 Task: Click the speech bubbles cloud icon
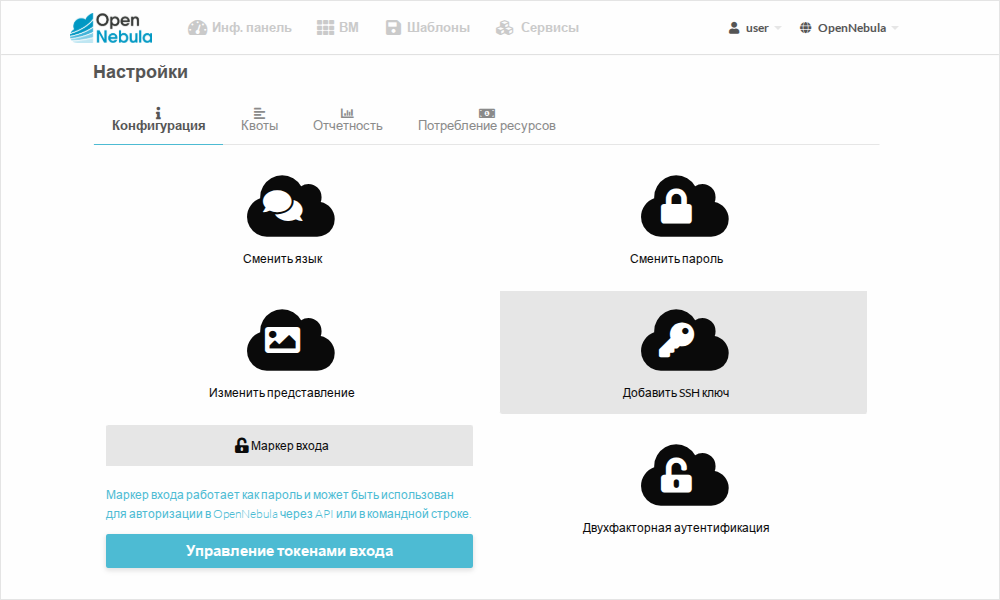290,207
